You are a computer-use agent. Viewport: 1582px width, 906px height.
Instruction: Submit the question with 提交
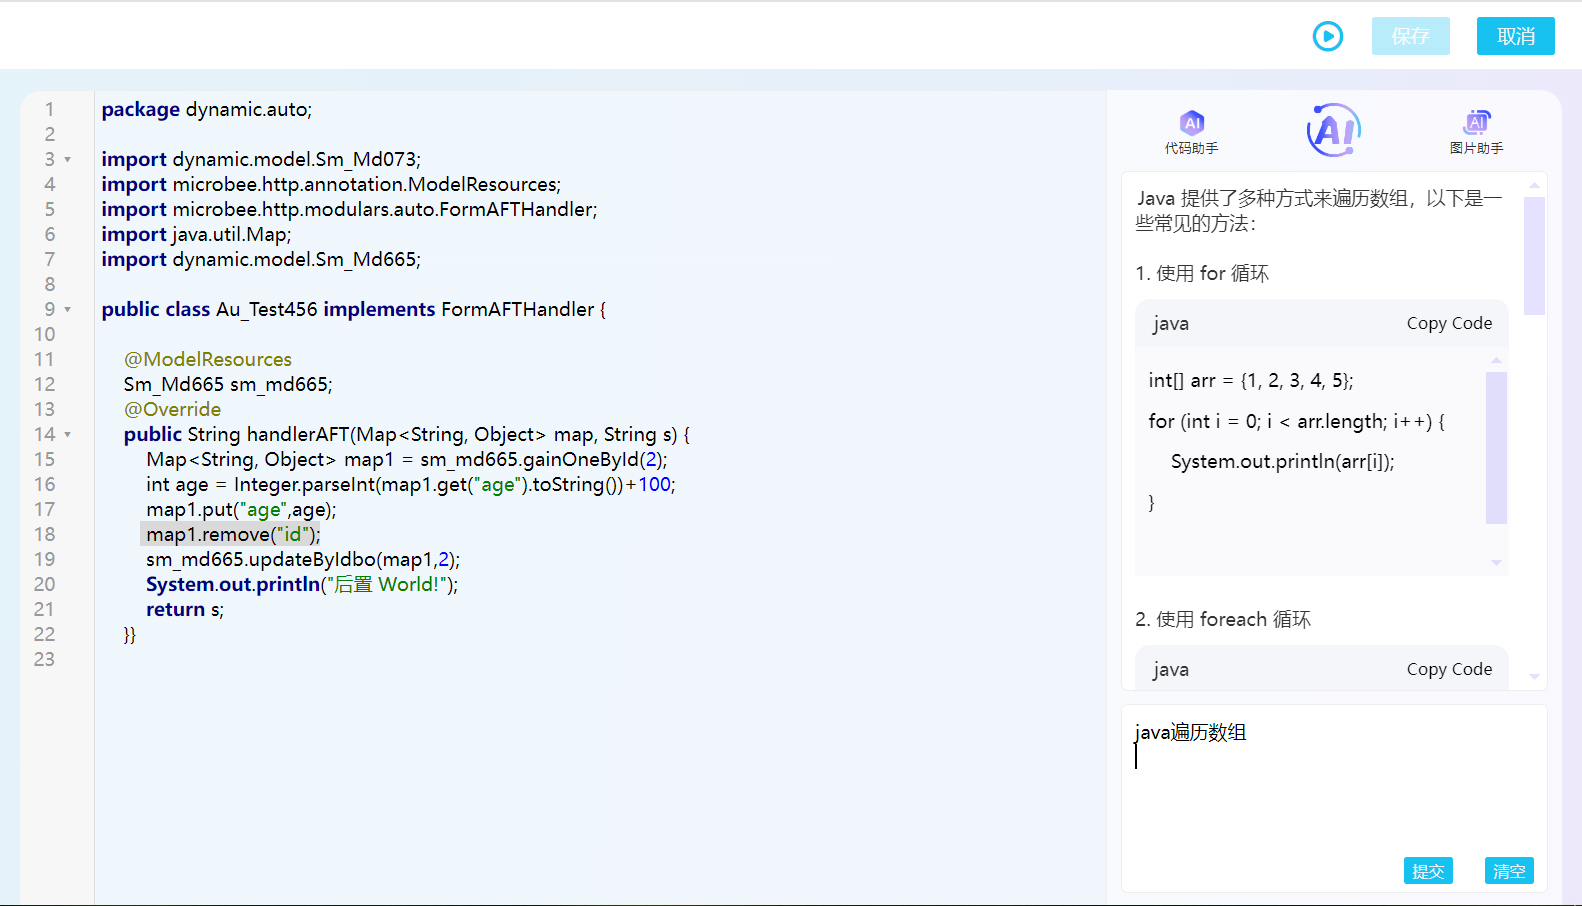pyautogui.click(x=1427, y=871)
